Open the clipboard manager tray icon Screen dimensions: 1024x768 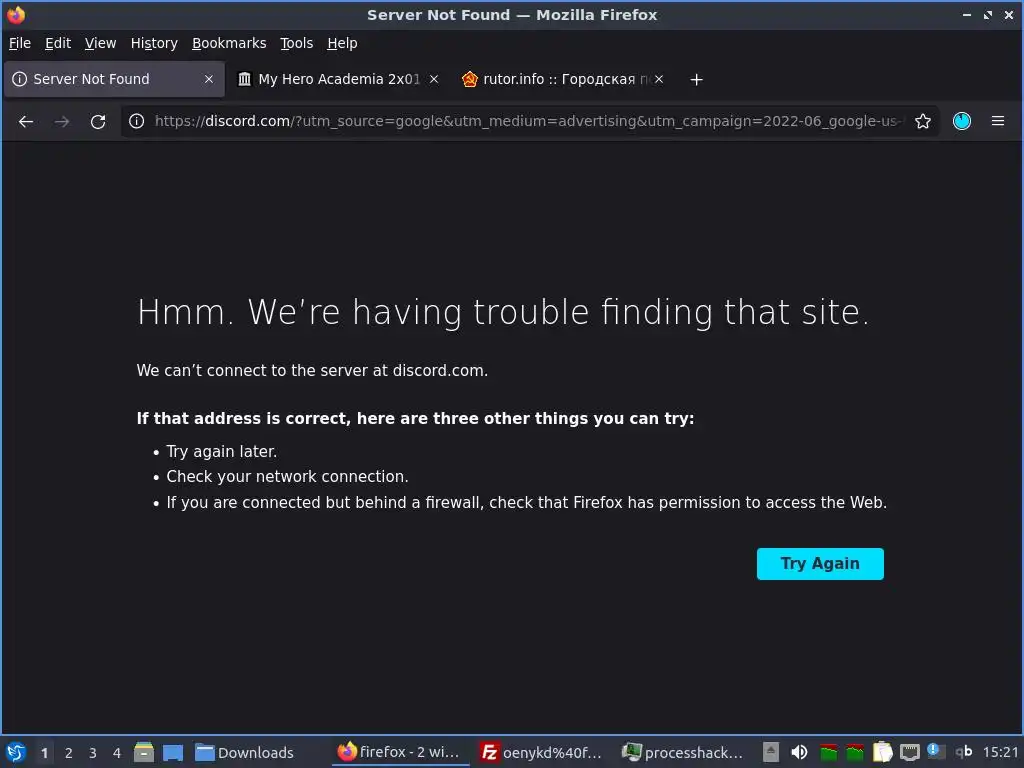tap(882, 752)
